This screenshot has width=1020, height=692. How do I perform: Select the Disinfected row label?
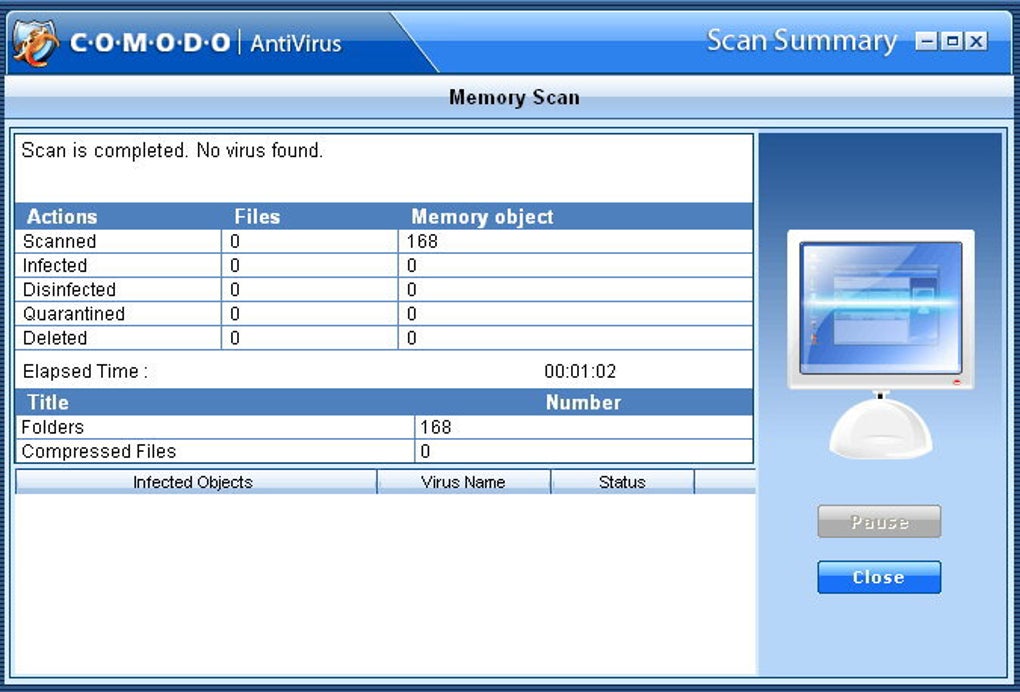tap(69, 289)
